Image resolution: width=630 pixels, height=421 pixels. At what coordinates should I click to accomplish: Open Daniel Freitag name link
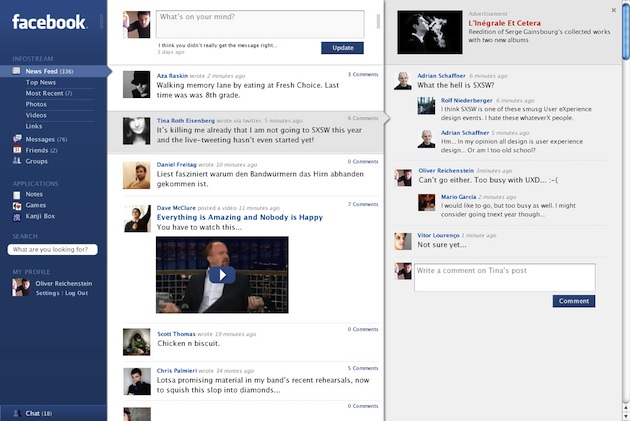(176, 164)
